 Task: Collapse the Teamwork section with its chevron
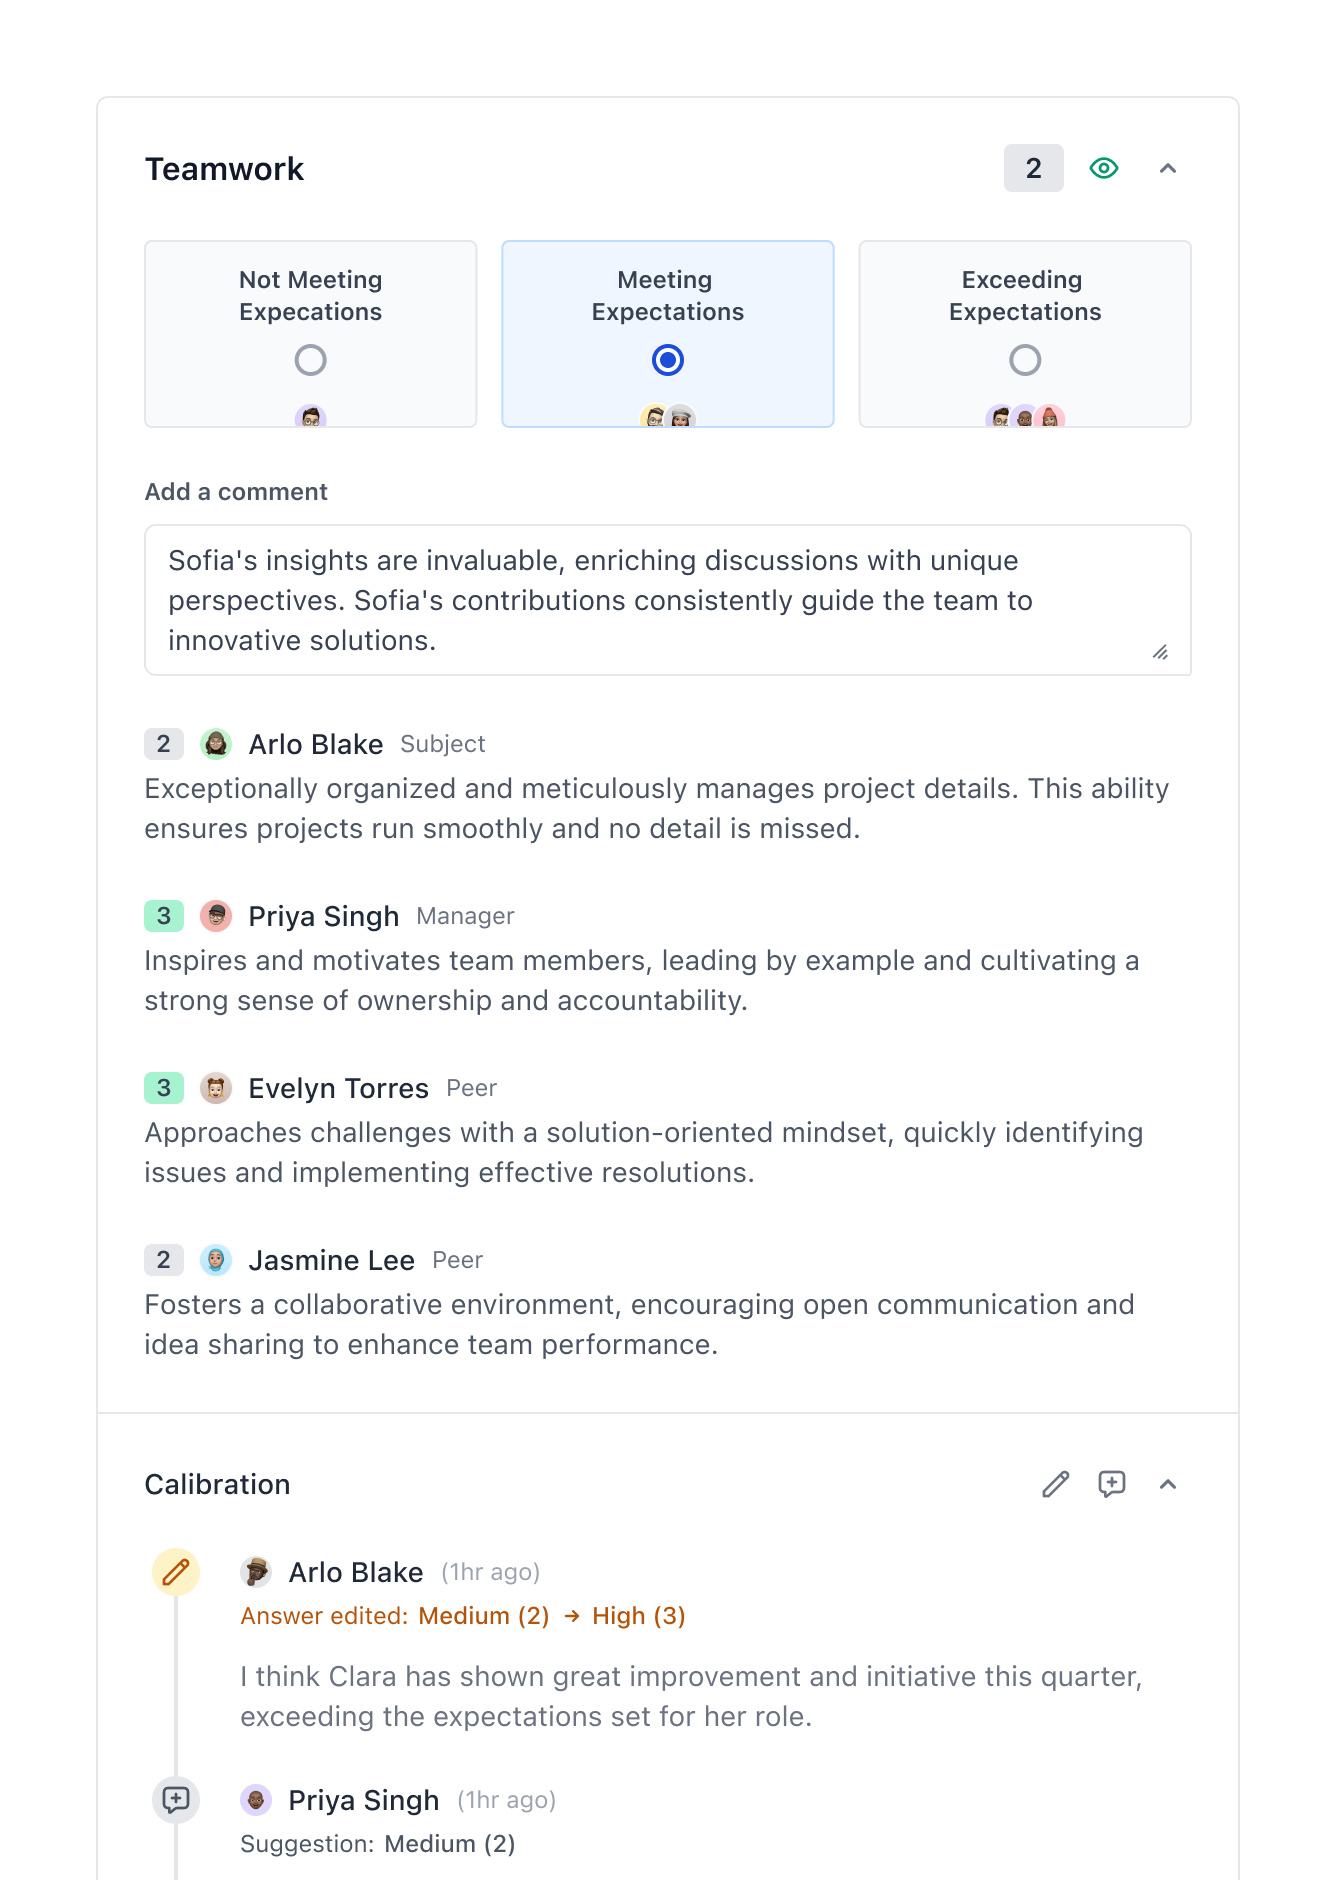(x=1168, y=168)
